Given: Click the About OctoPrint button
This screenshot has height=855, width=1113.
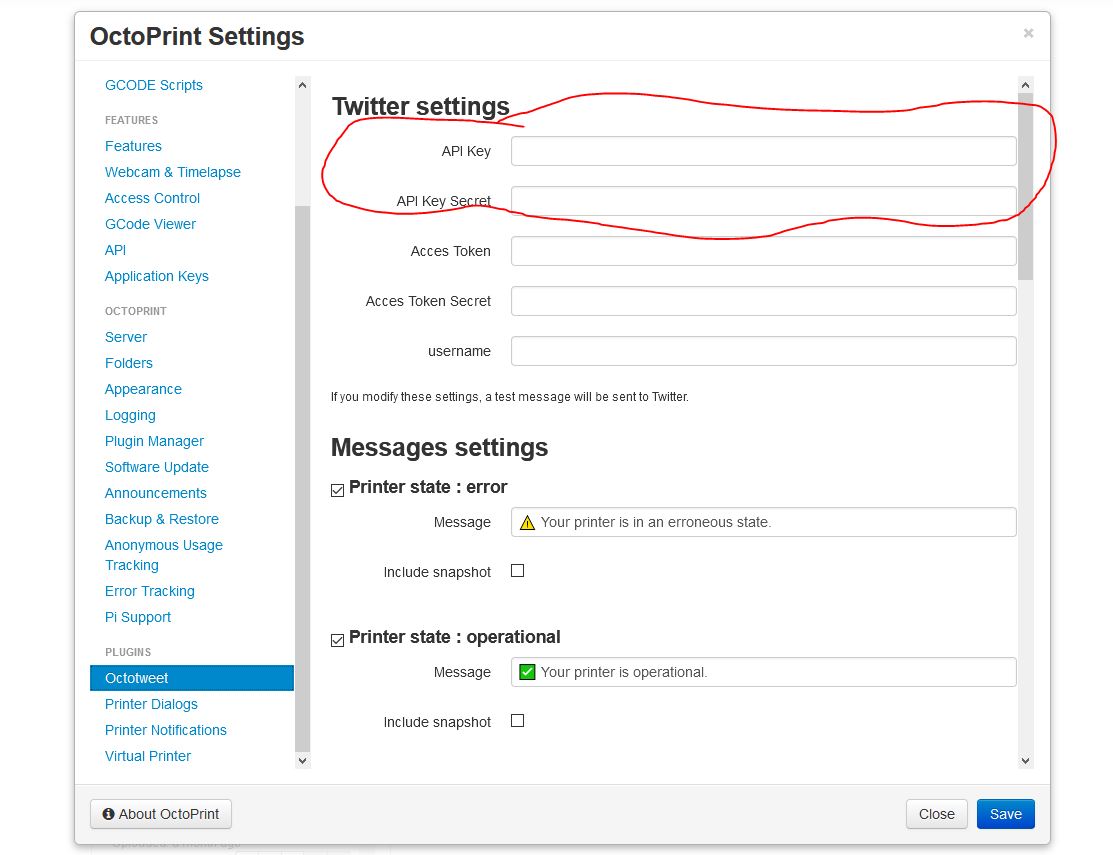Looking at the screenshot, I should tap(161, 814).
